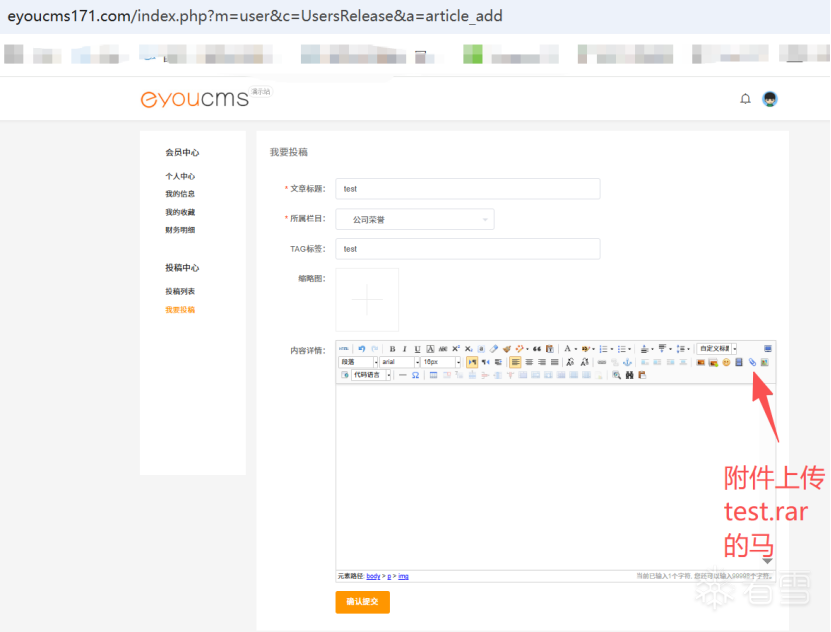Toggle superscript formatting
Screen dimensions: 831x632
(456, 349)
